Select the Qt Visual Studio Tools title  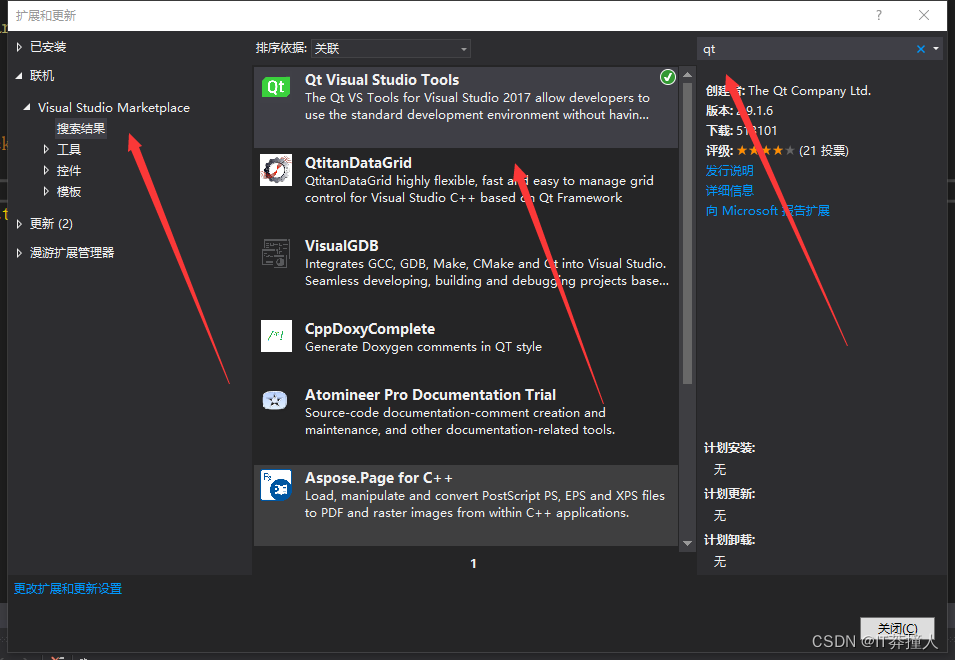pos(382,80)
